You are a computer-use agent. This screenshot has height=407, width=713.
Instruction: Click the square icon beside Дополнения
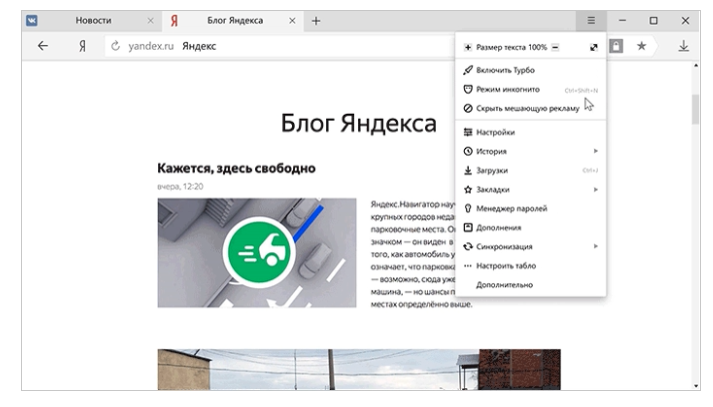pyautogui.click(x=468, y=227)
